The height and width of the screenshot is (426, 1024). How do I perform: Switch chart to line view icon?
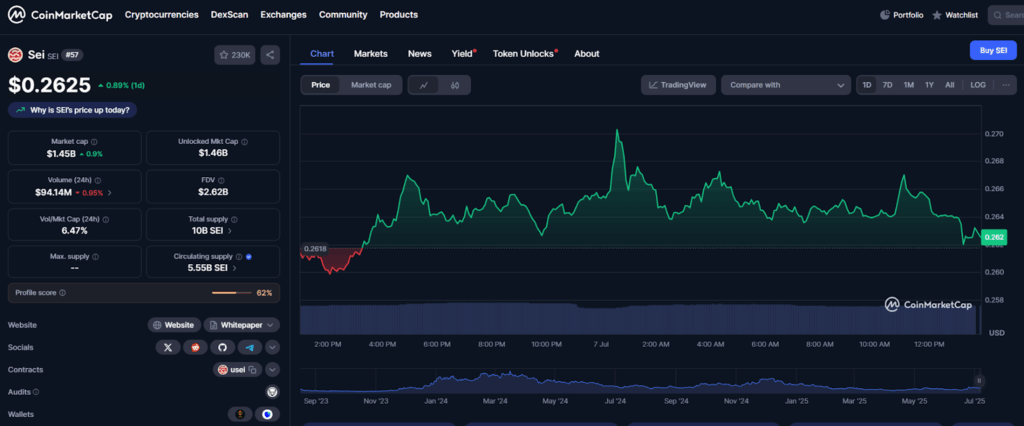(x=424, y=85)
